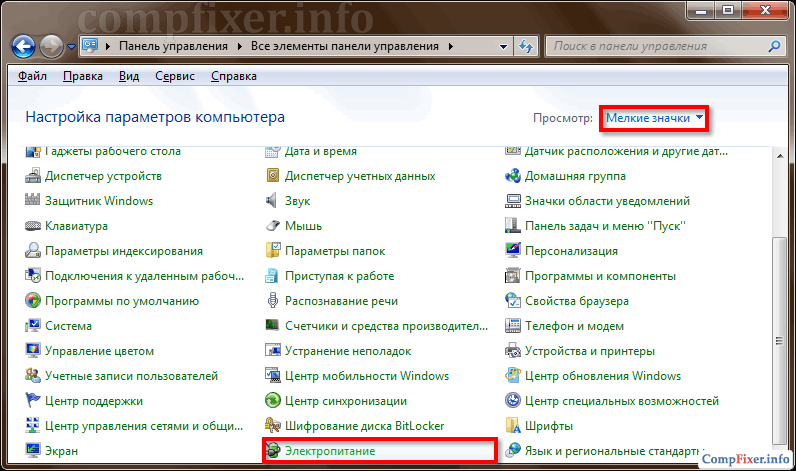Open Параметры индексирования icon
This screenshot has width=796, height=471.
click(x=33, y=251)
